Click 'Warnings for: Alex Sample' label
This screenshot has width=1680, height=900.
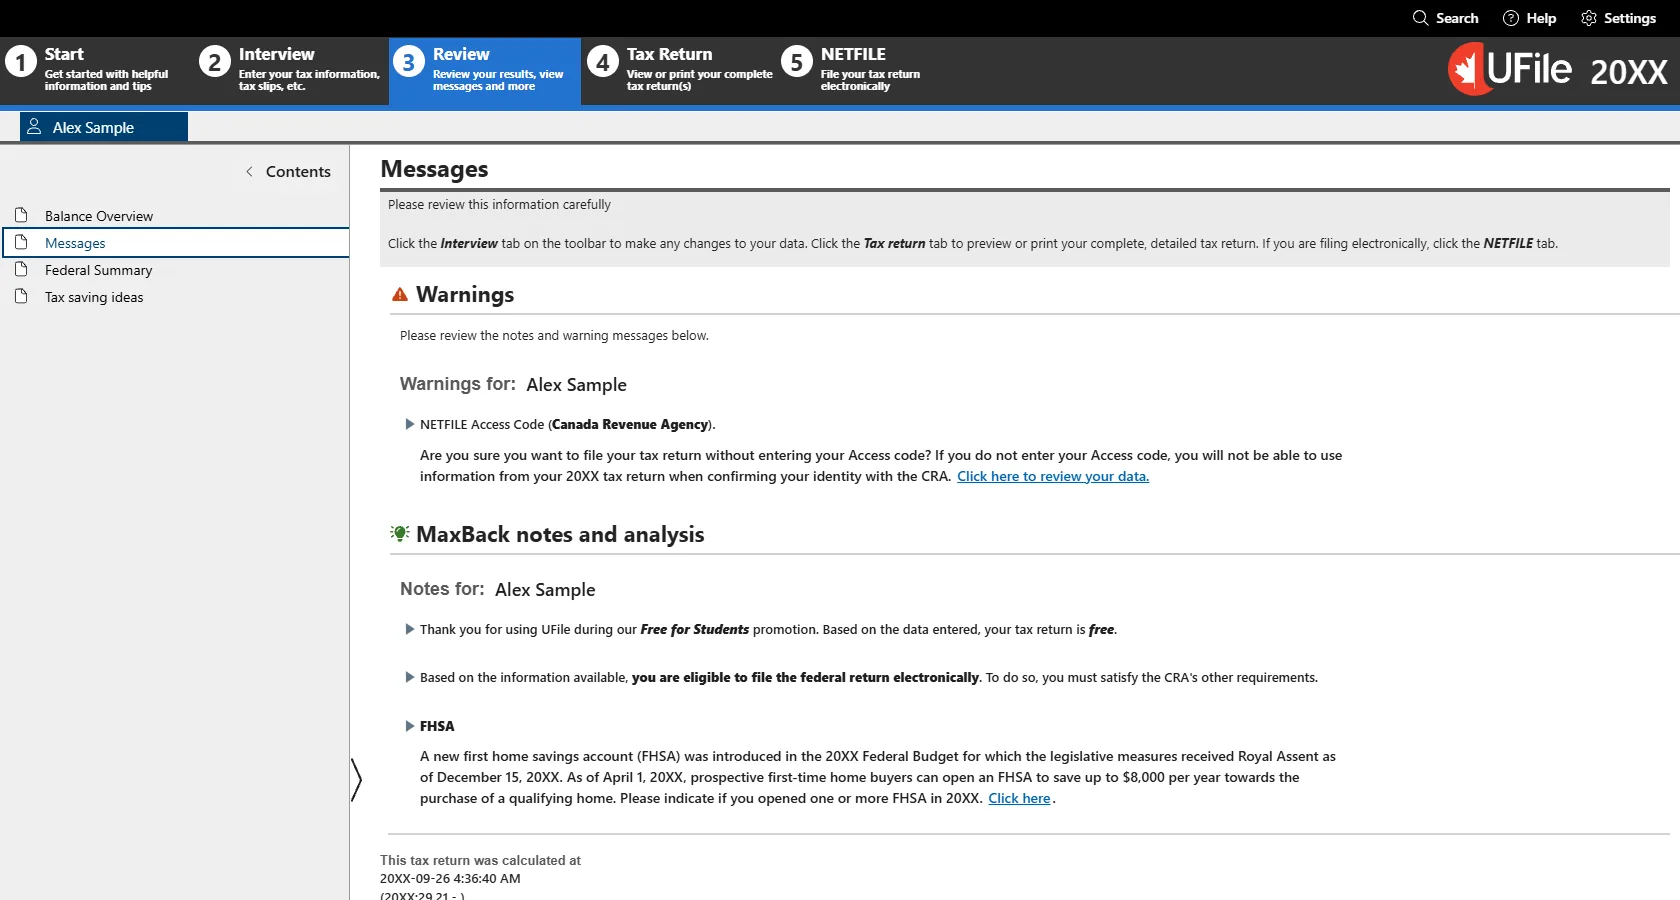pyautogui.click(x=513, y=384)
